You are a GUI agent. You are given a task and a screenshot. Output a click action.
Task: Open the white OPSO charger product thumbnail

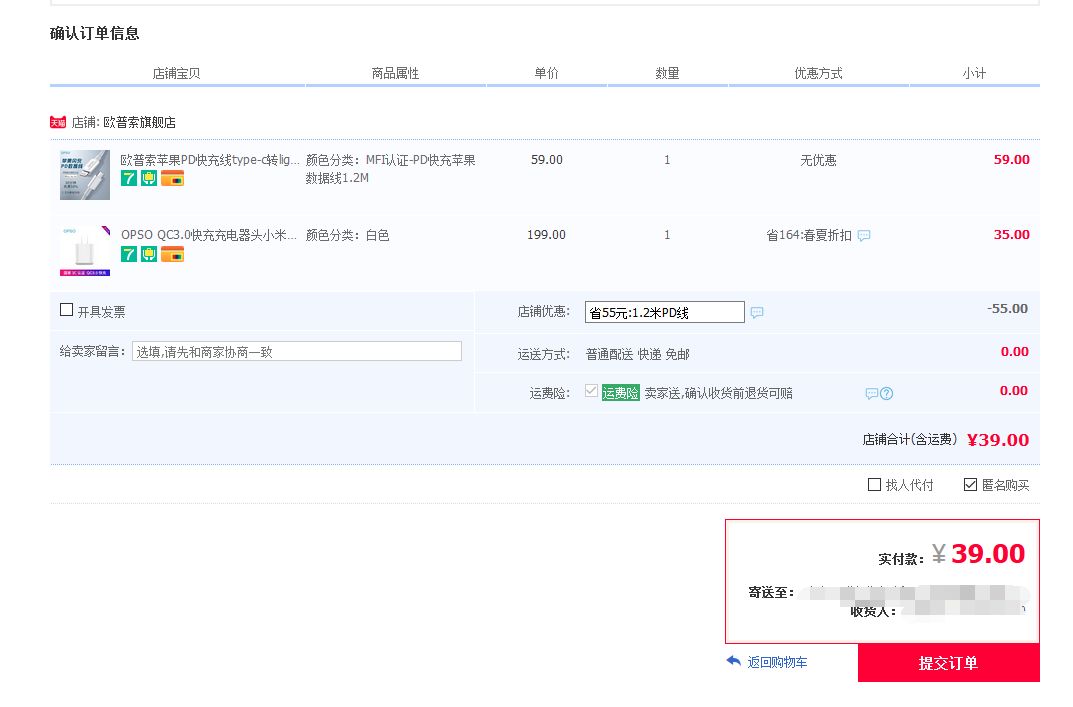(85, 250)
